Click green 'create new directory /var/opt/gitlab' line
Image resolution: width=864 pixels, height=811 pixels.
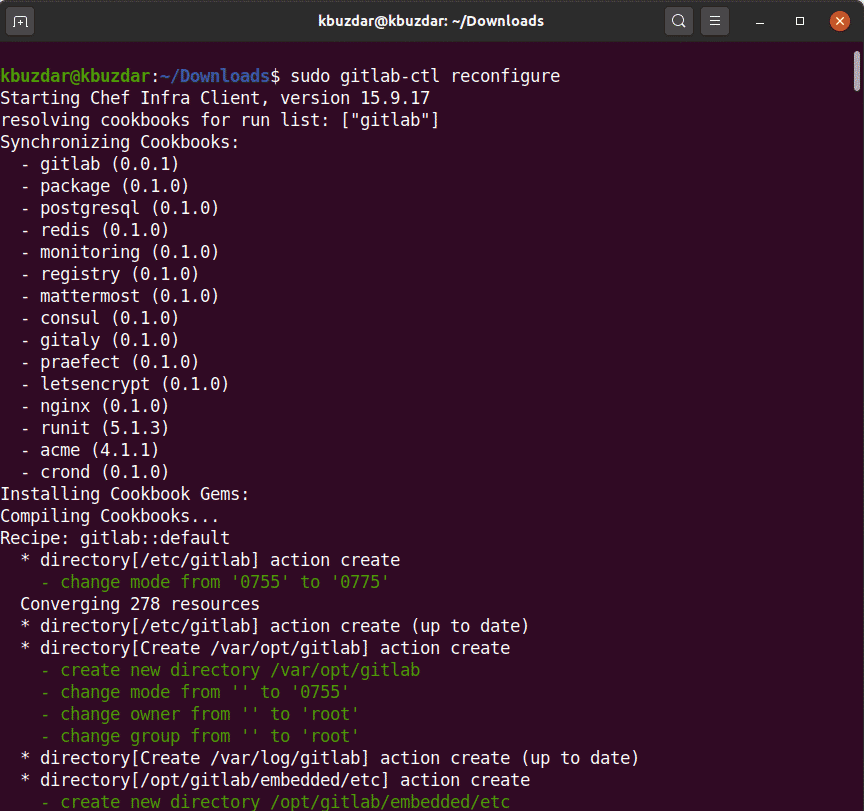point(240,670)
